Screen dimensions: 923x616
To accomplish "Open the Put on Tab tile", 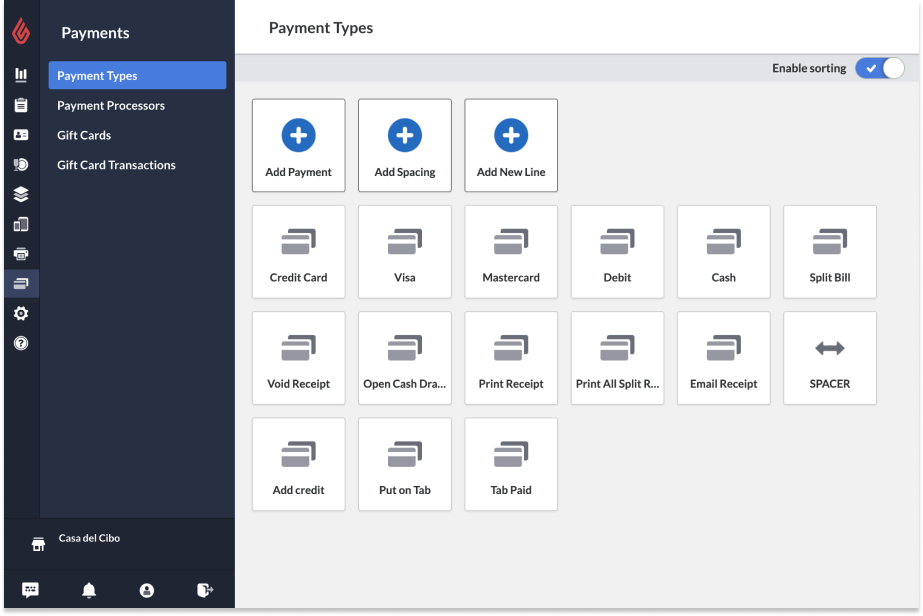I will pos(405,464).
